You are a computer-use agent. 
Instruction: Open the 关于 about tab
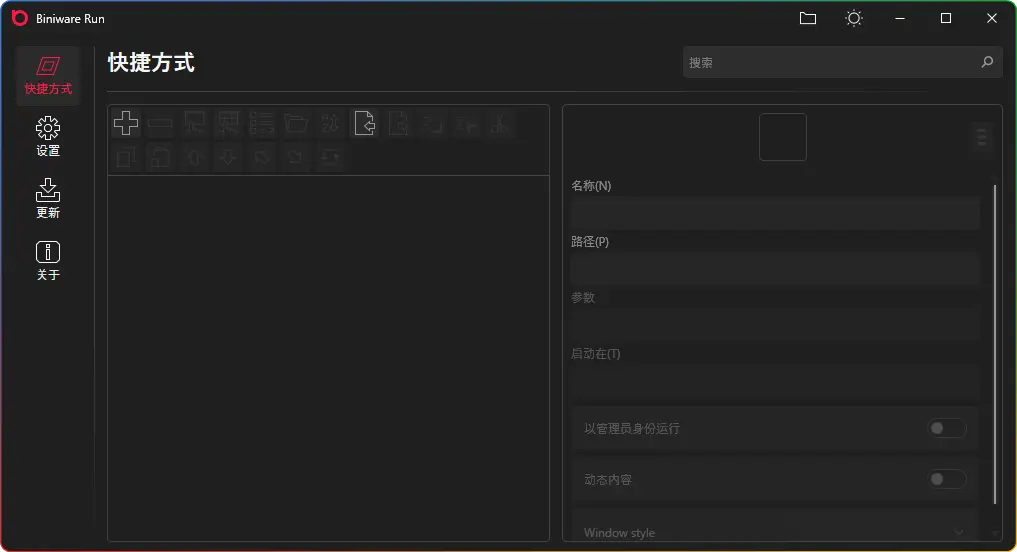tap(48, 261)
